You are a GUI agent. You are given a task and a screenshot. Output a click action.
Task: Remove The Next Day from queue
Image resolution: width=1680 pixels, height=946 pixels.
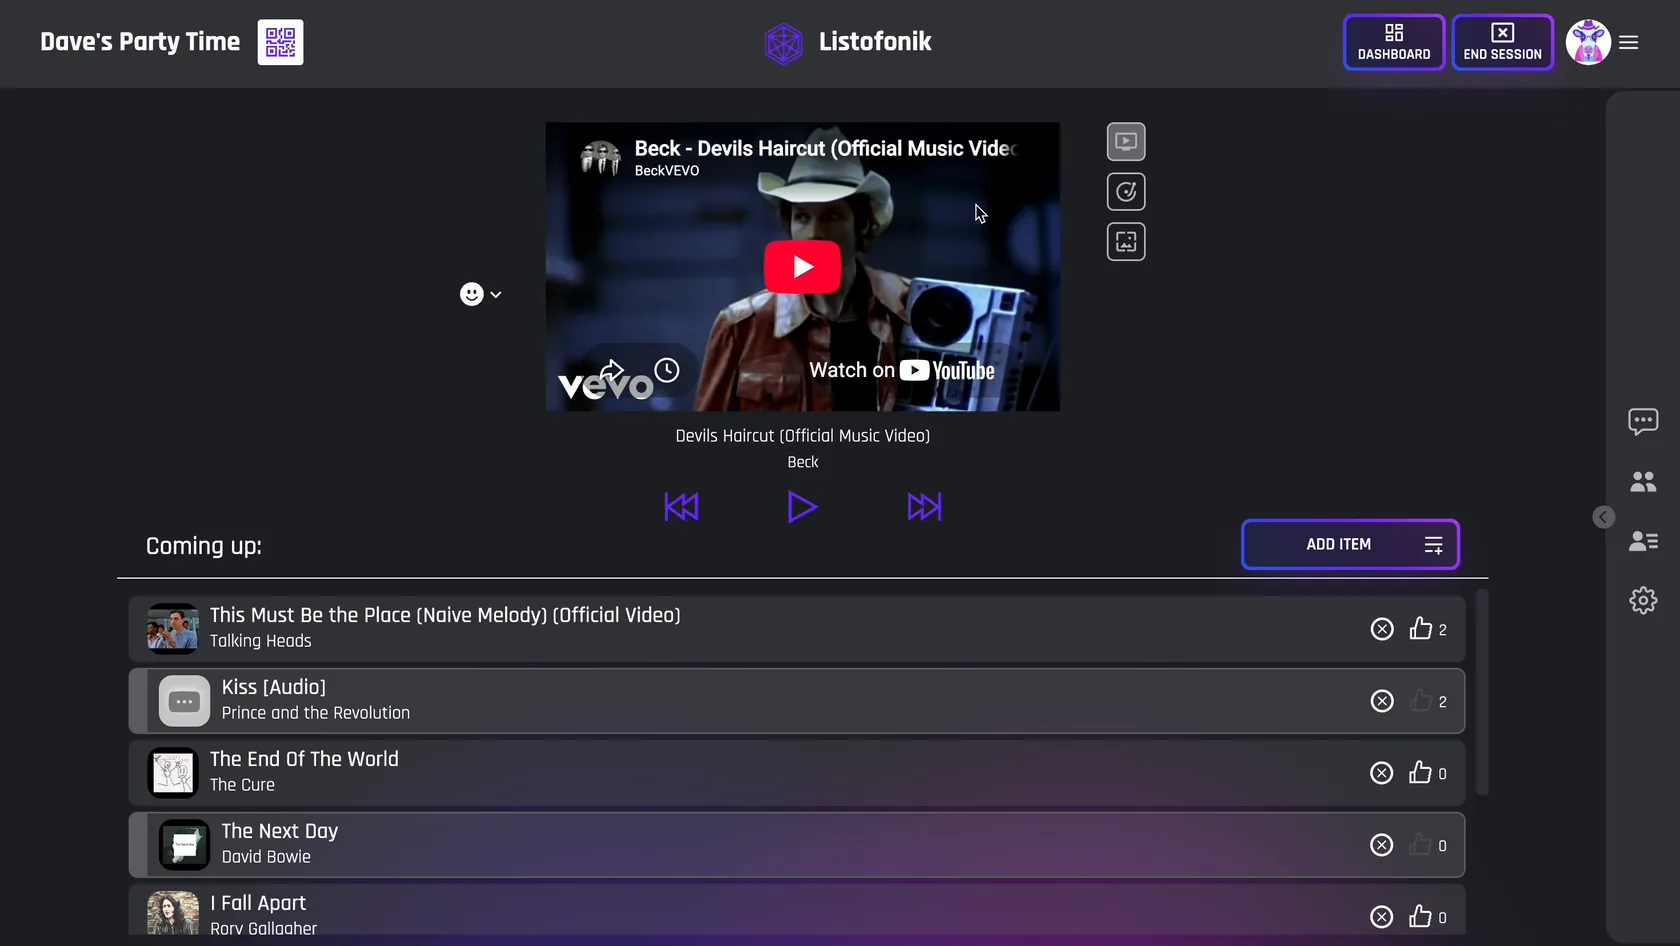pyautogui.click(x=1382, y=845)
